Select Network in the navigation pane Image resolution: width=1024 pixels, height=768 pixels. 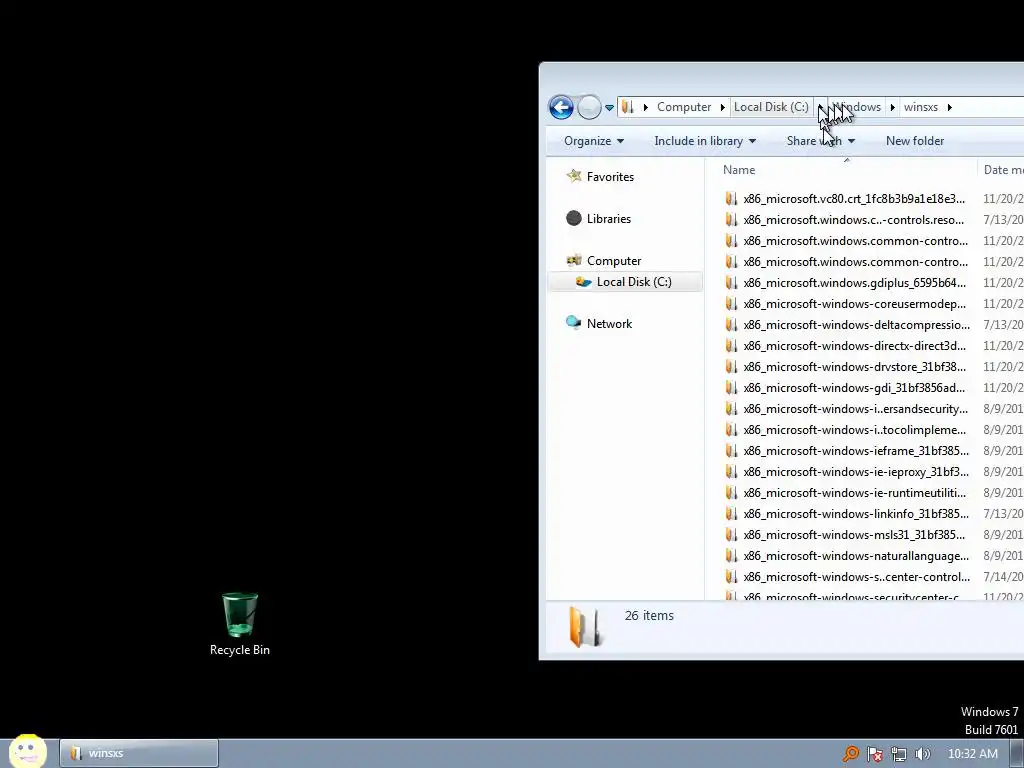pyautogui.click(x=609, y=324)
